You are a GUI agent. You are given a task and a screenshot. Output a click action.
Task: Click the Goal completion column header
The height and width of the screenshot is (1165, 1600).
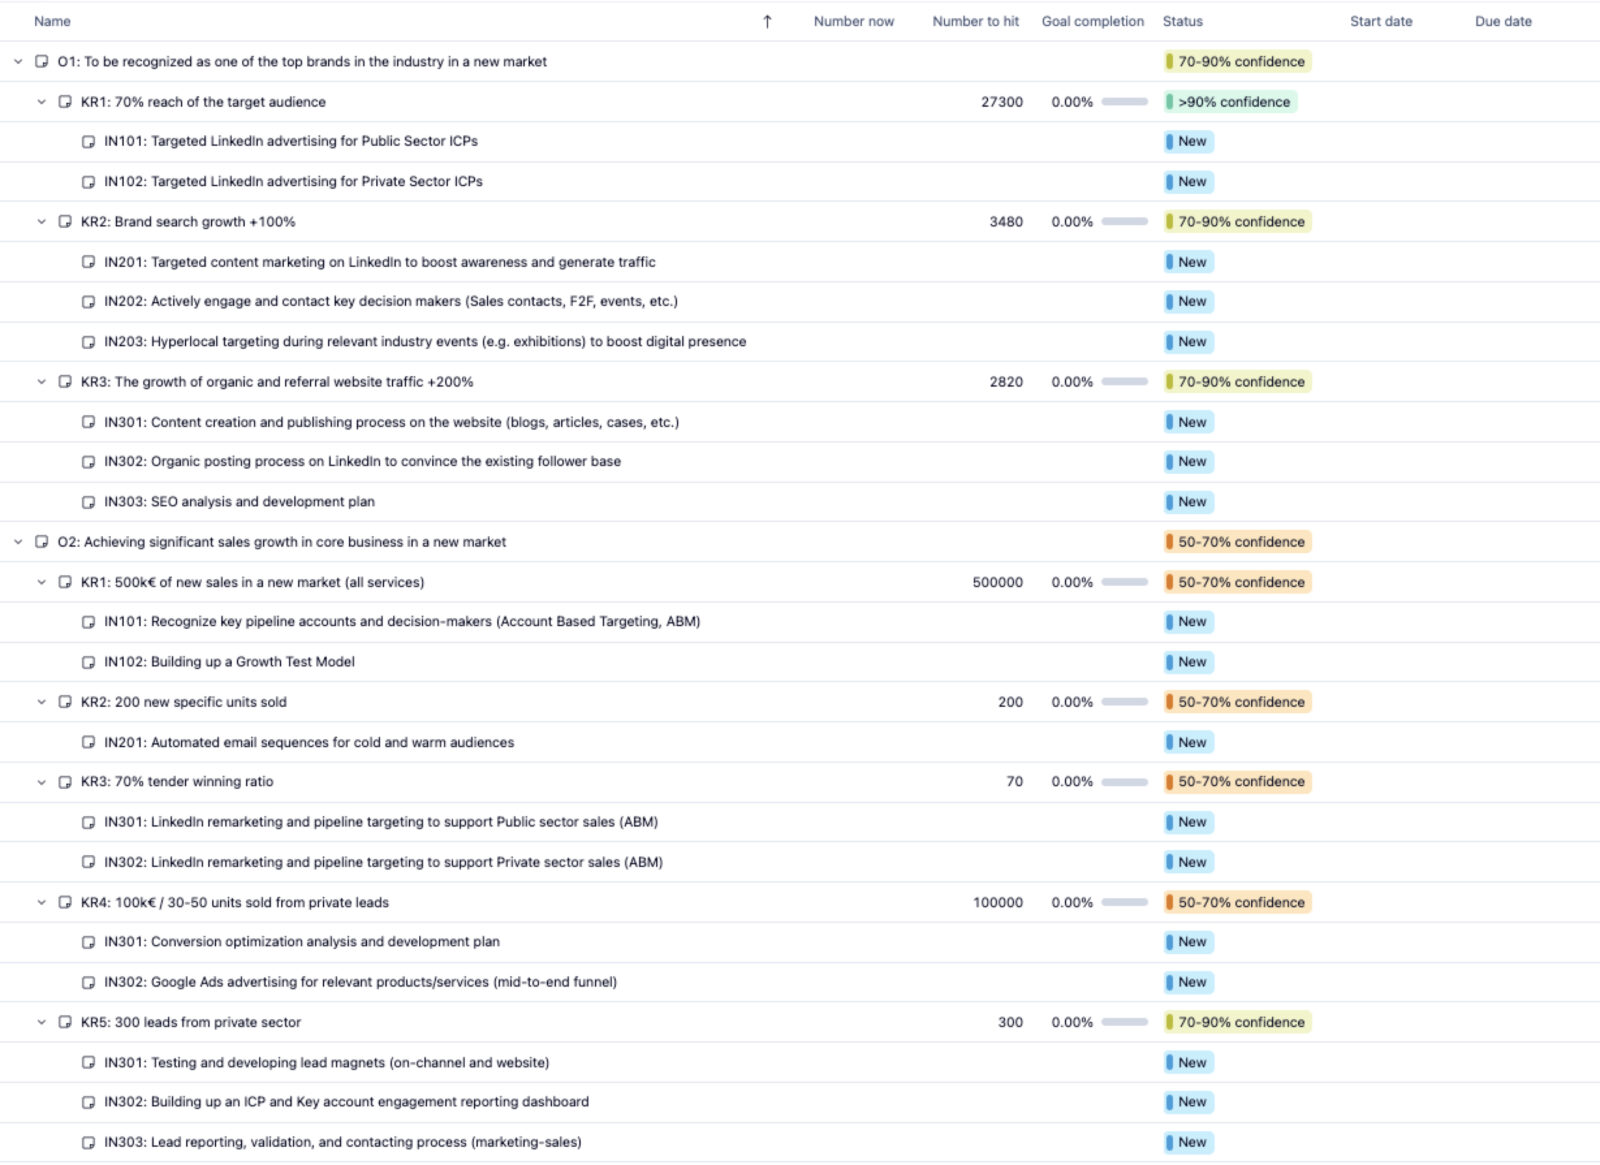[1092, 21]
